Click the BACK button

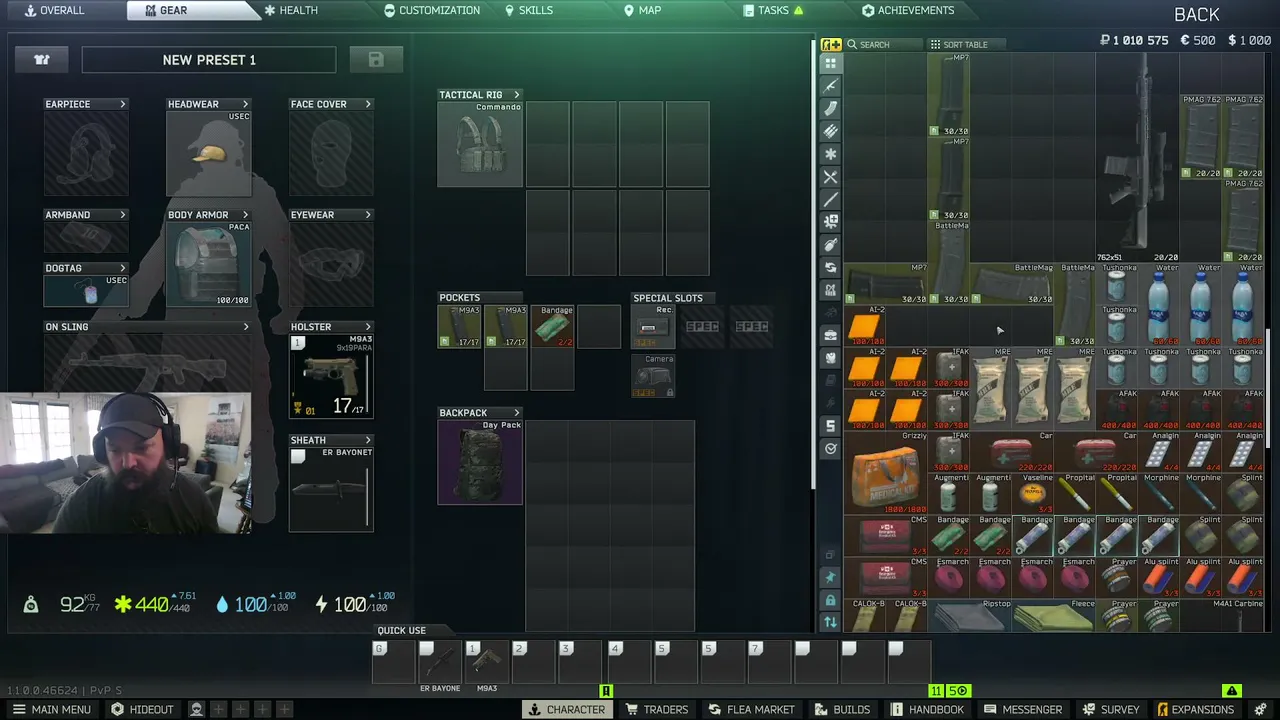click(1197, 14)
